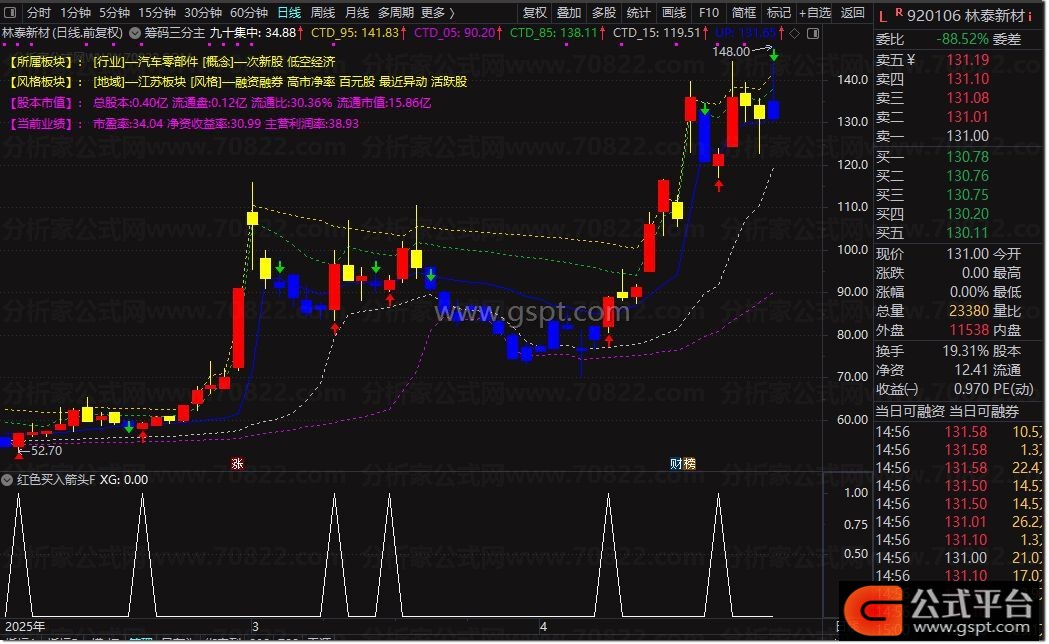Click the red i info icon after 林泰新材

(1030, 16)
